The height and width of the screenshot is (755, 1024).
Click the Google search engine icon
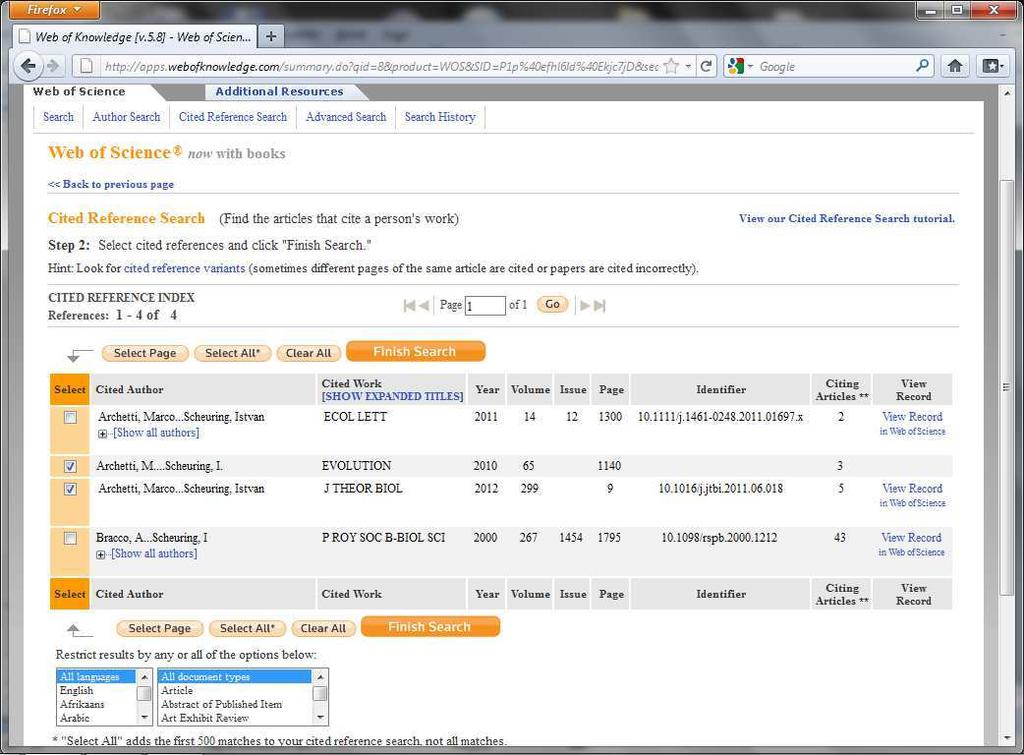(736, 66)
